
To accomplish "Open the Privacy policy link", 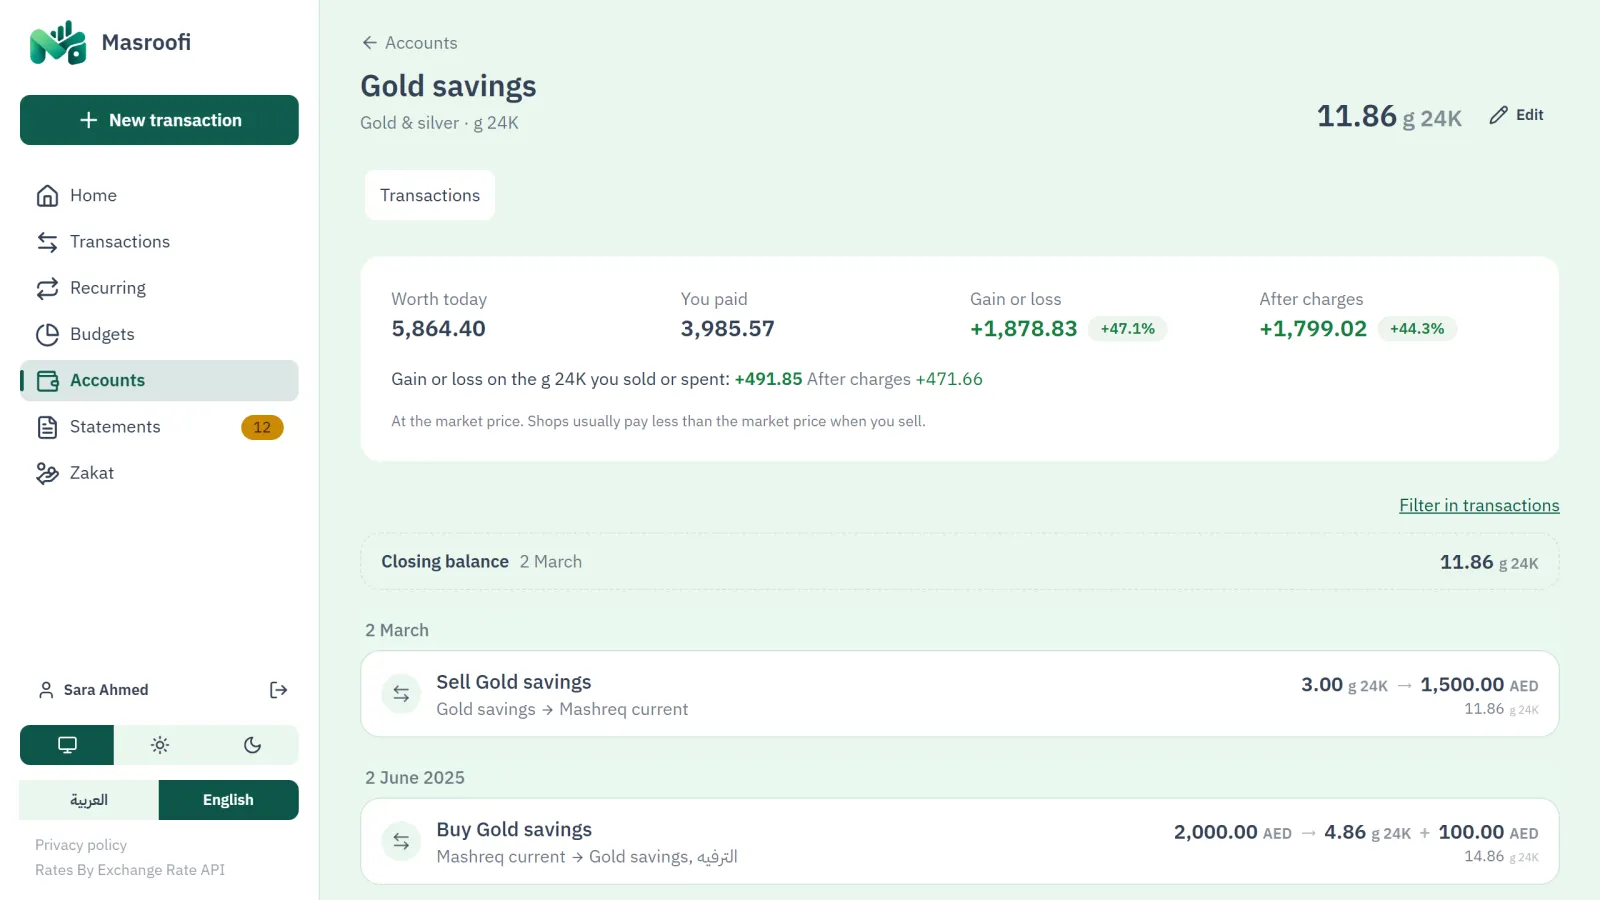I will pyautogui.click(x=81, y=845).
